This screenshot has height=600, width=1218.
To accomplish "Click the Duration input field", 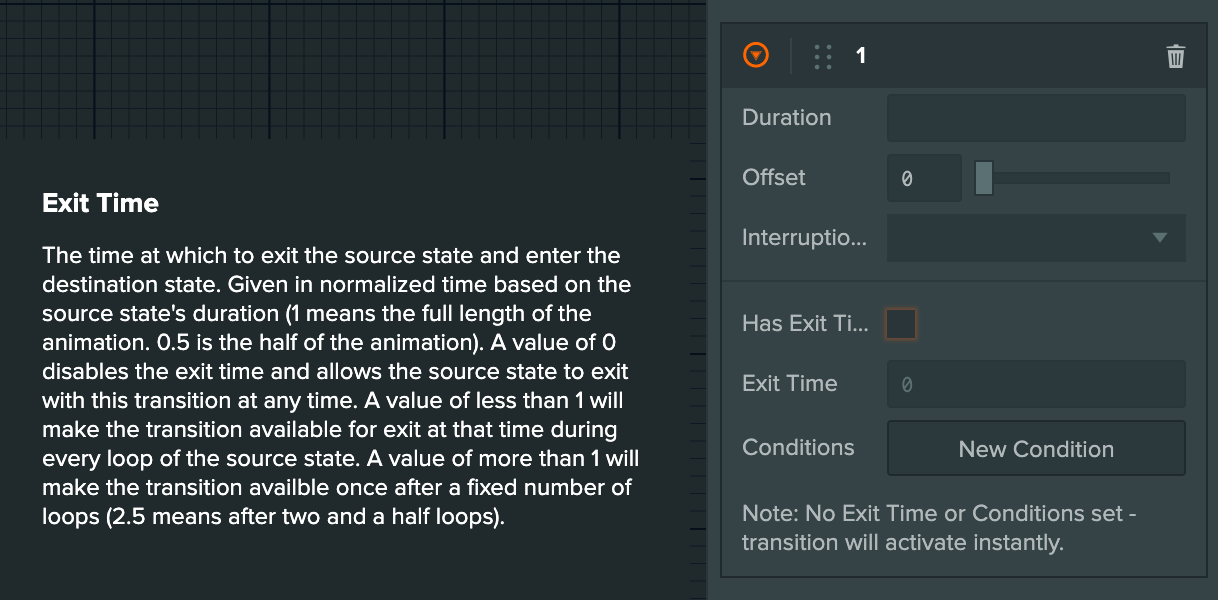I will [1036, 117].
